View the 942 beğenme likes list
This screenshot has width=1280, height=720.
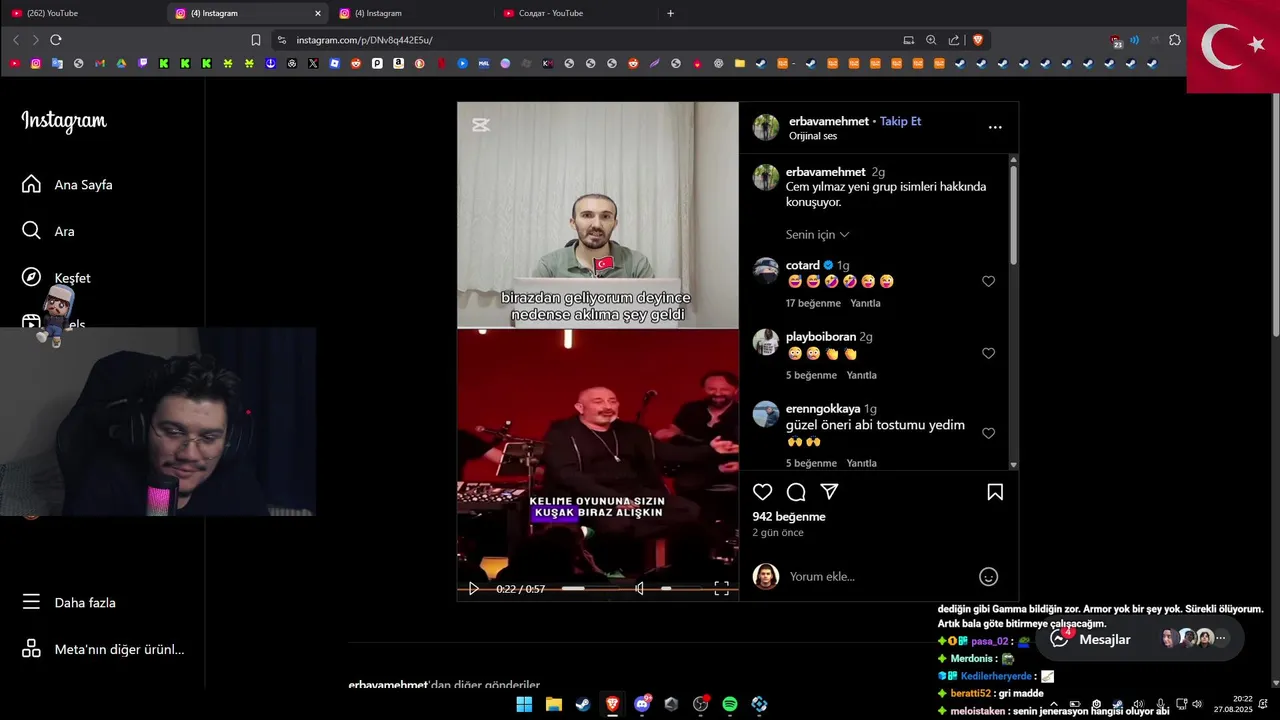789,517
